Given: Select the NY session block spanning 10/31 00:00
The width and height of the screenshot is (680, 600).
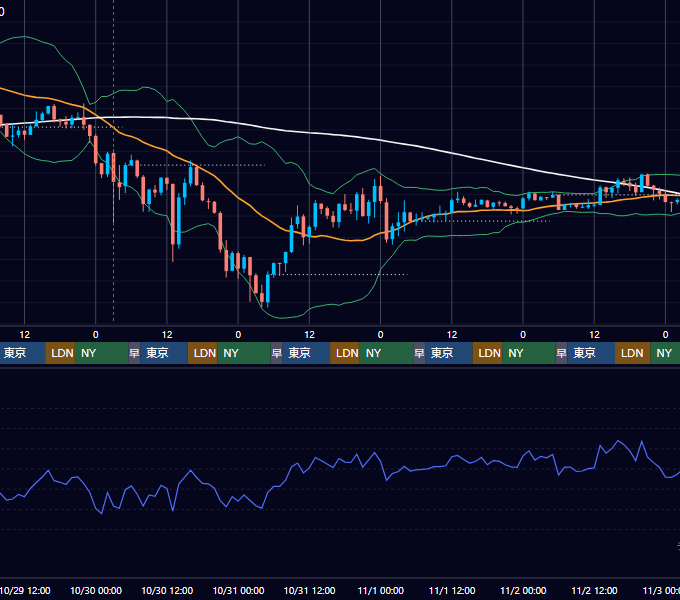Looking at the screenshot, I should coord(244,353).
